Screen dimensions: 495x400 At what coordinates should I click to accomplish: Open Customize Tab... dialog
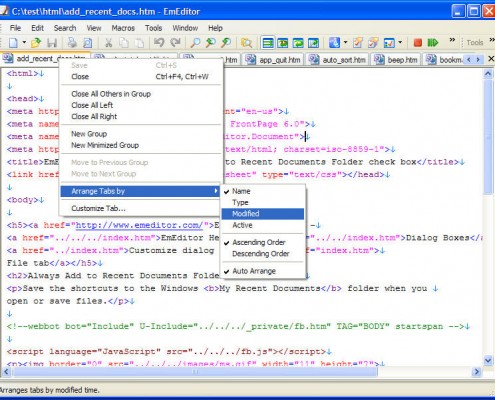[140, 209]
